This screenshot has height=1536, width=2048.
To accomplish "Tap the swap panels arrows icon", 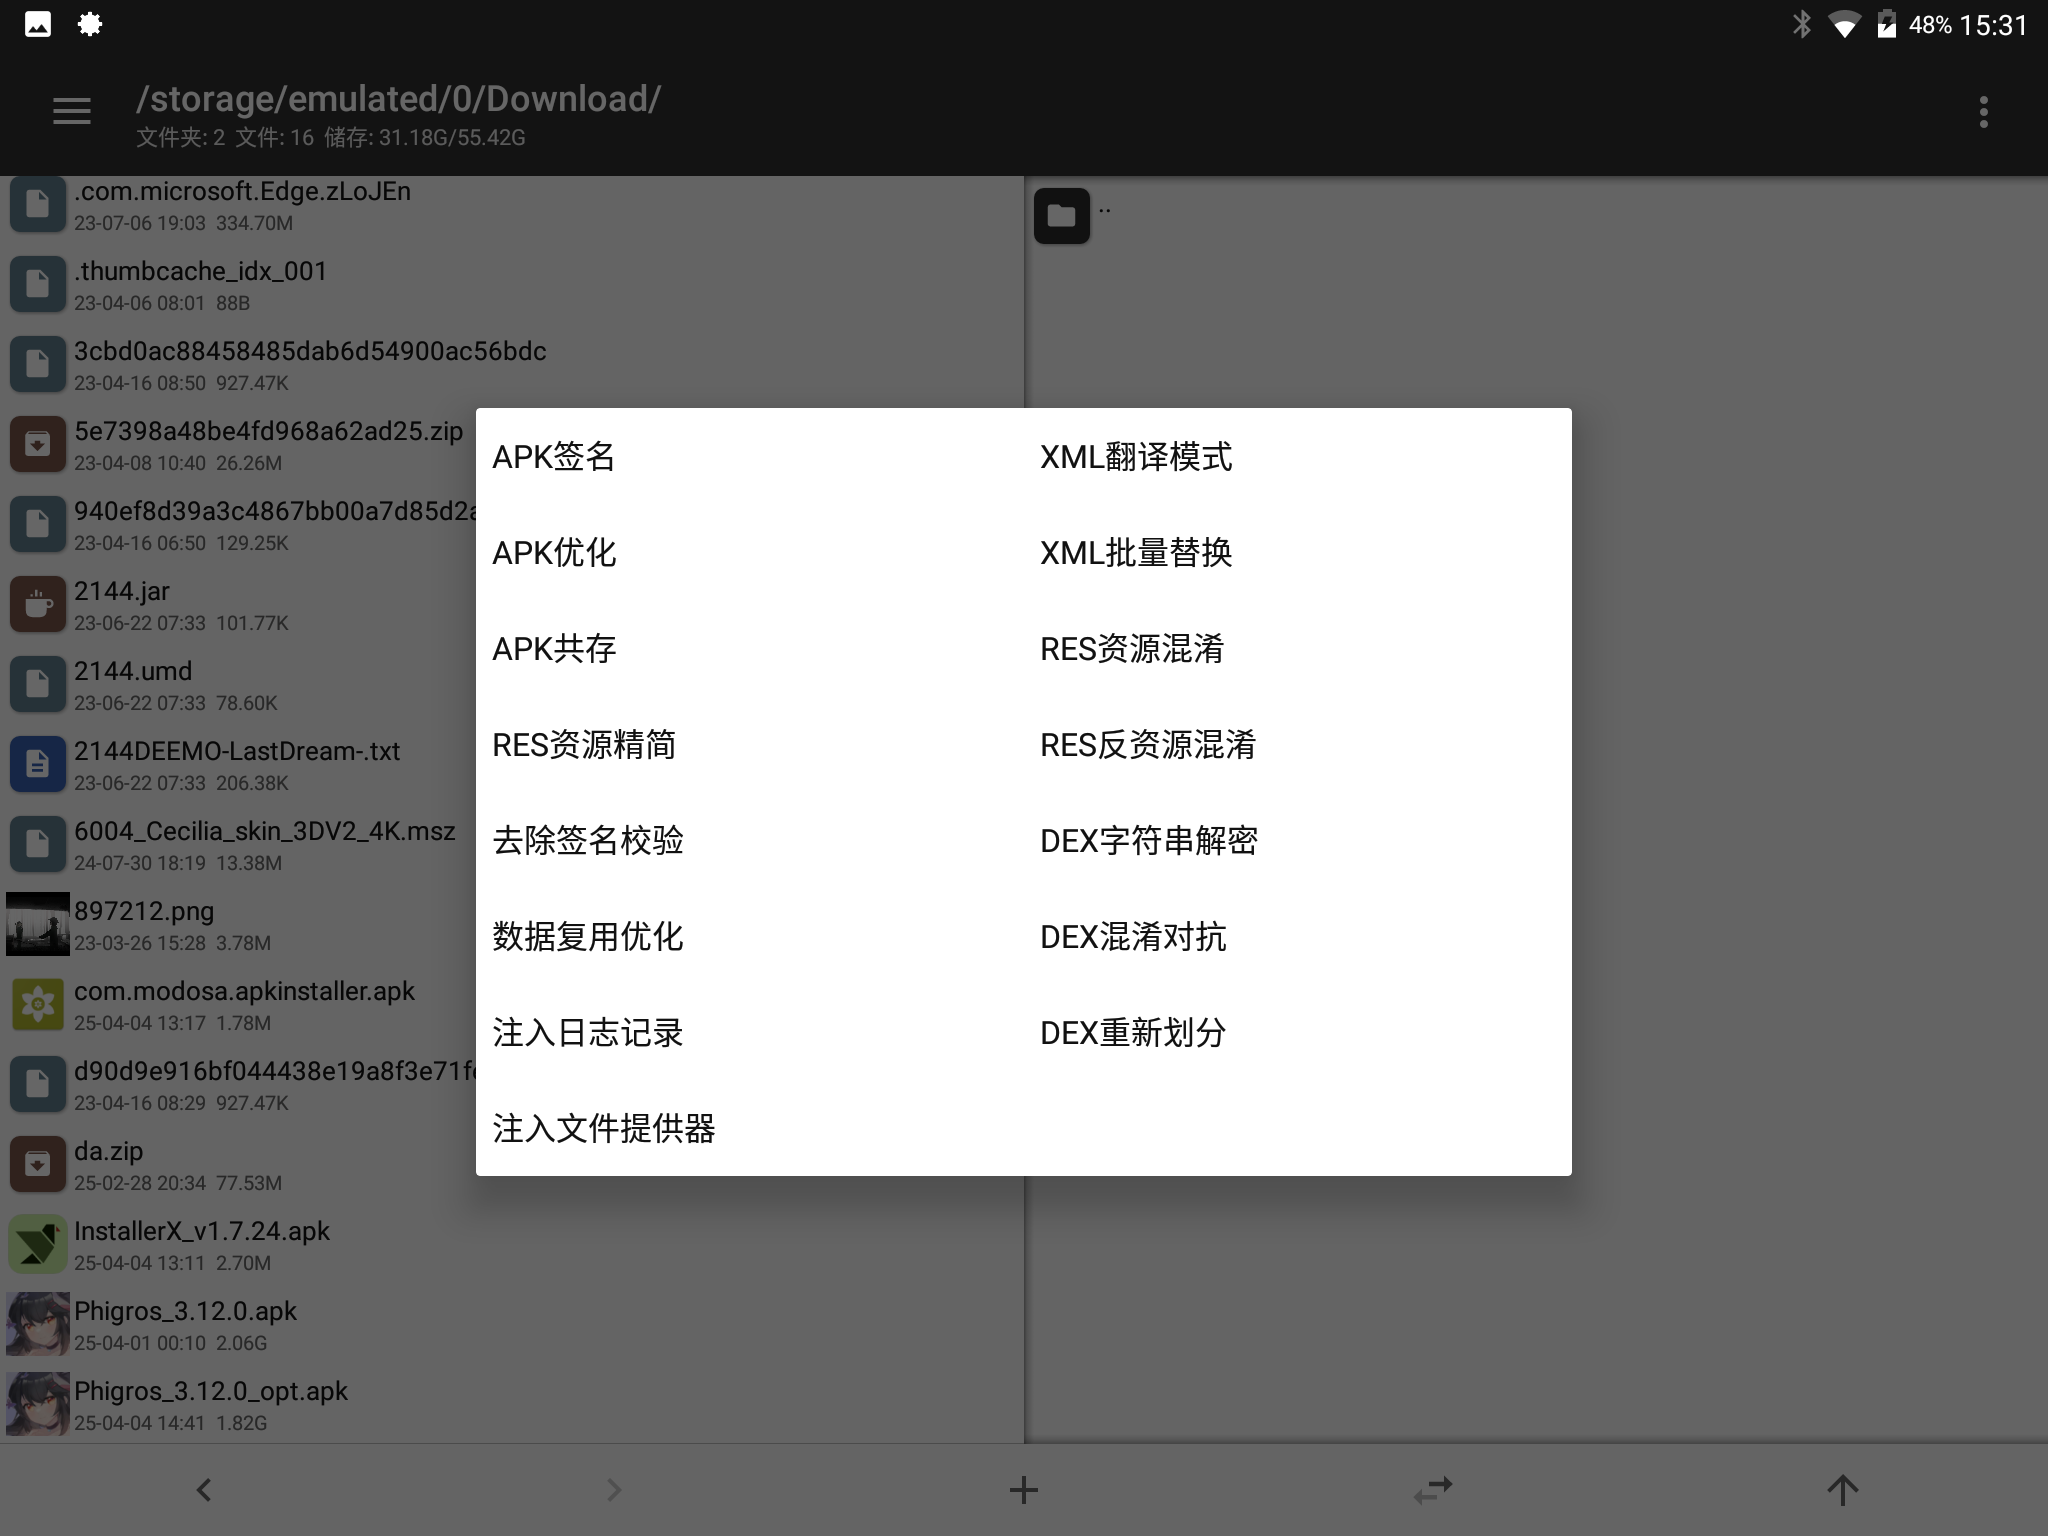I will (1433, 1490).
